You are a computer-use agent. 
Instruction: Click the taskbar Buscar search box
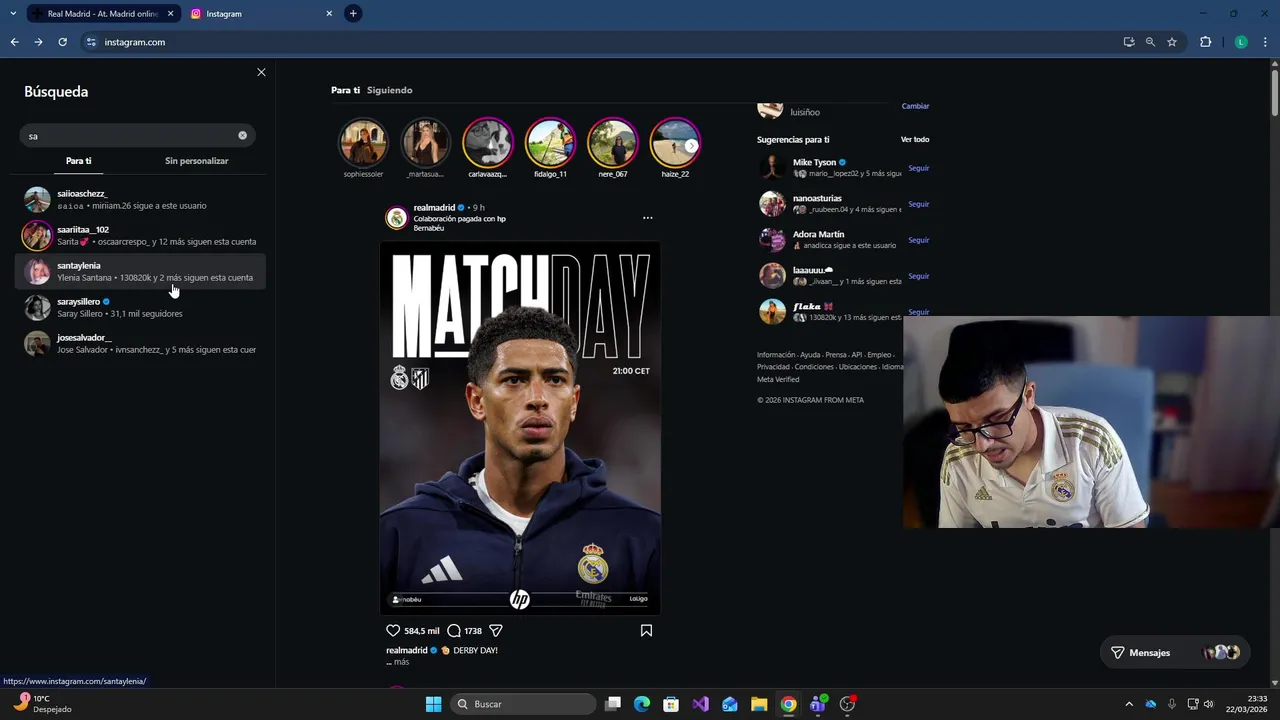522,704
